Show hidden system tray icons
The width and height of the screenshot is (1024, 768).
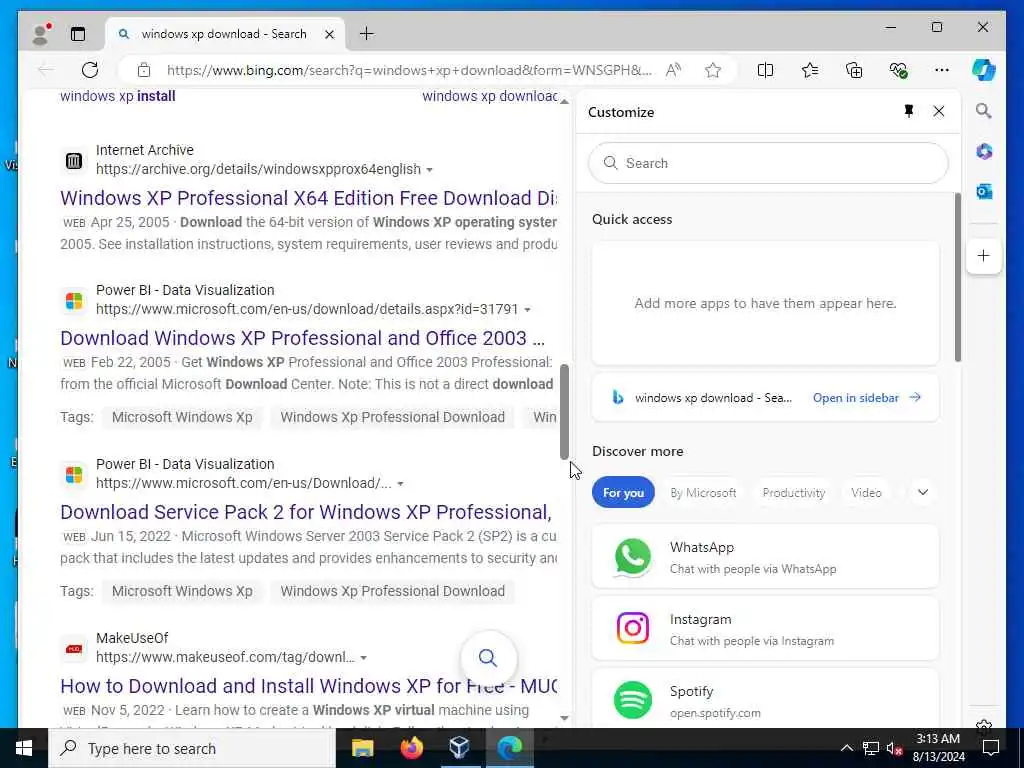click(x=846, y=748)
